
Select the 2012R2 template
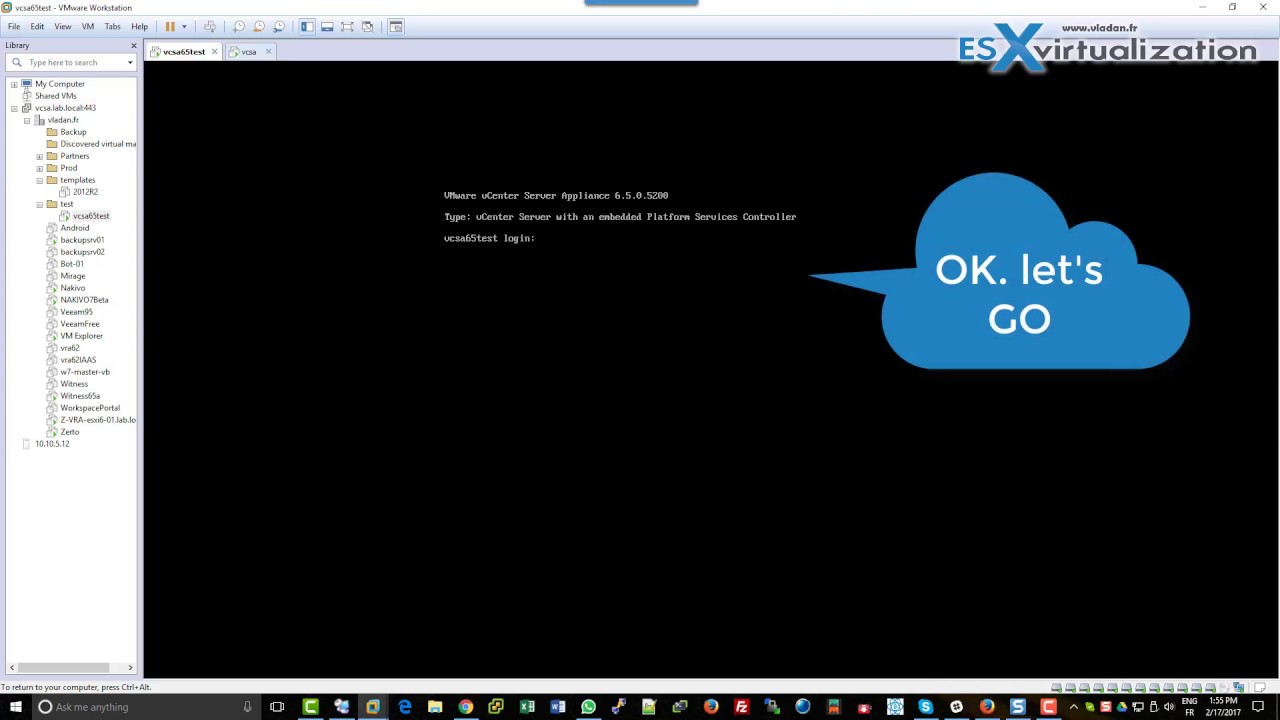pyautogui.click(x=84, y=192)
